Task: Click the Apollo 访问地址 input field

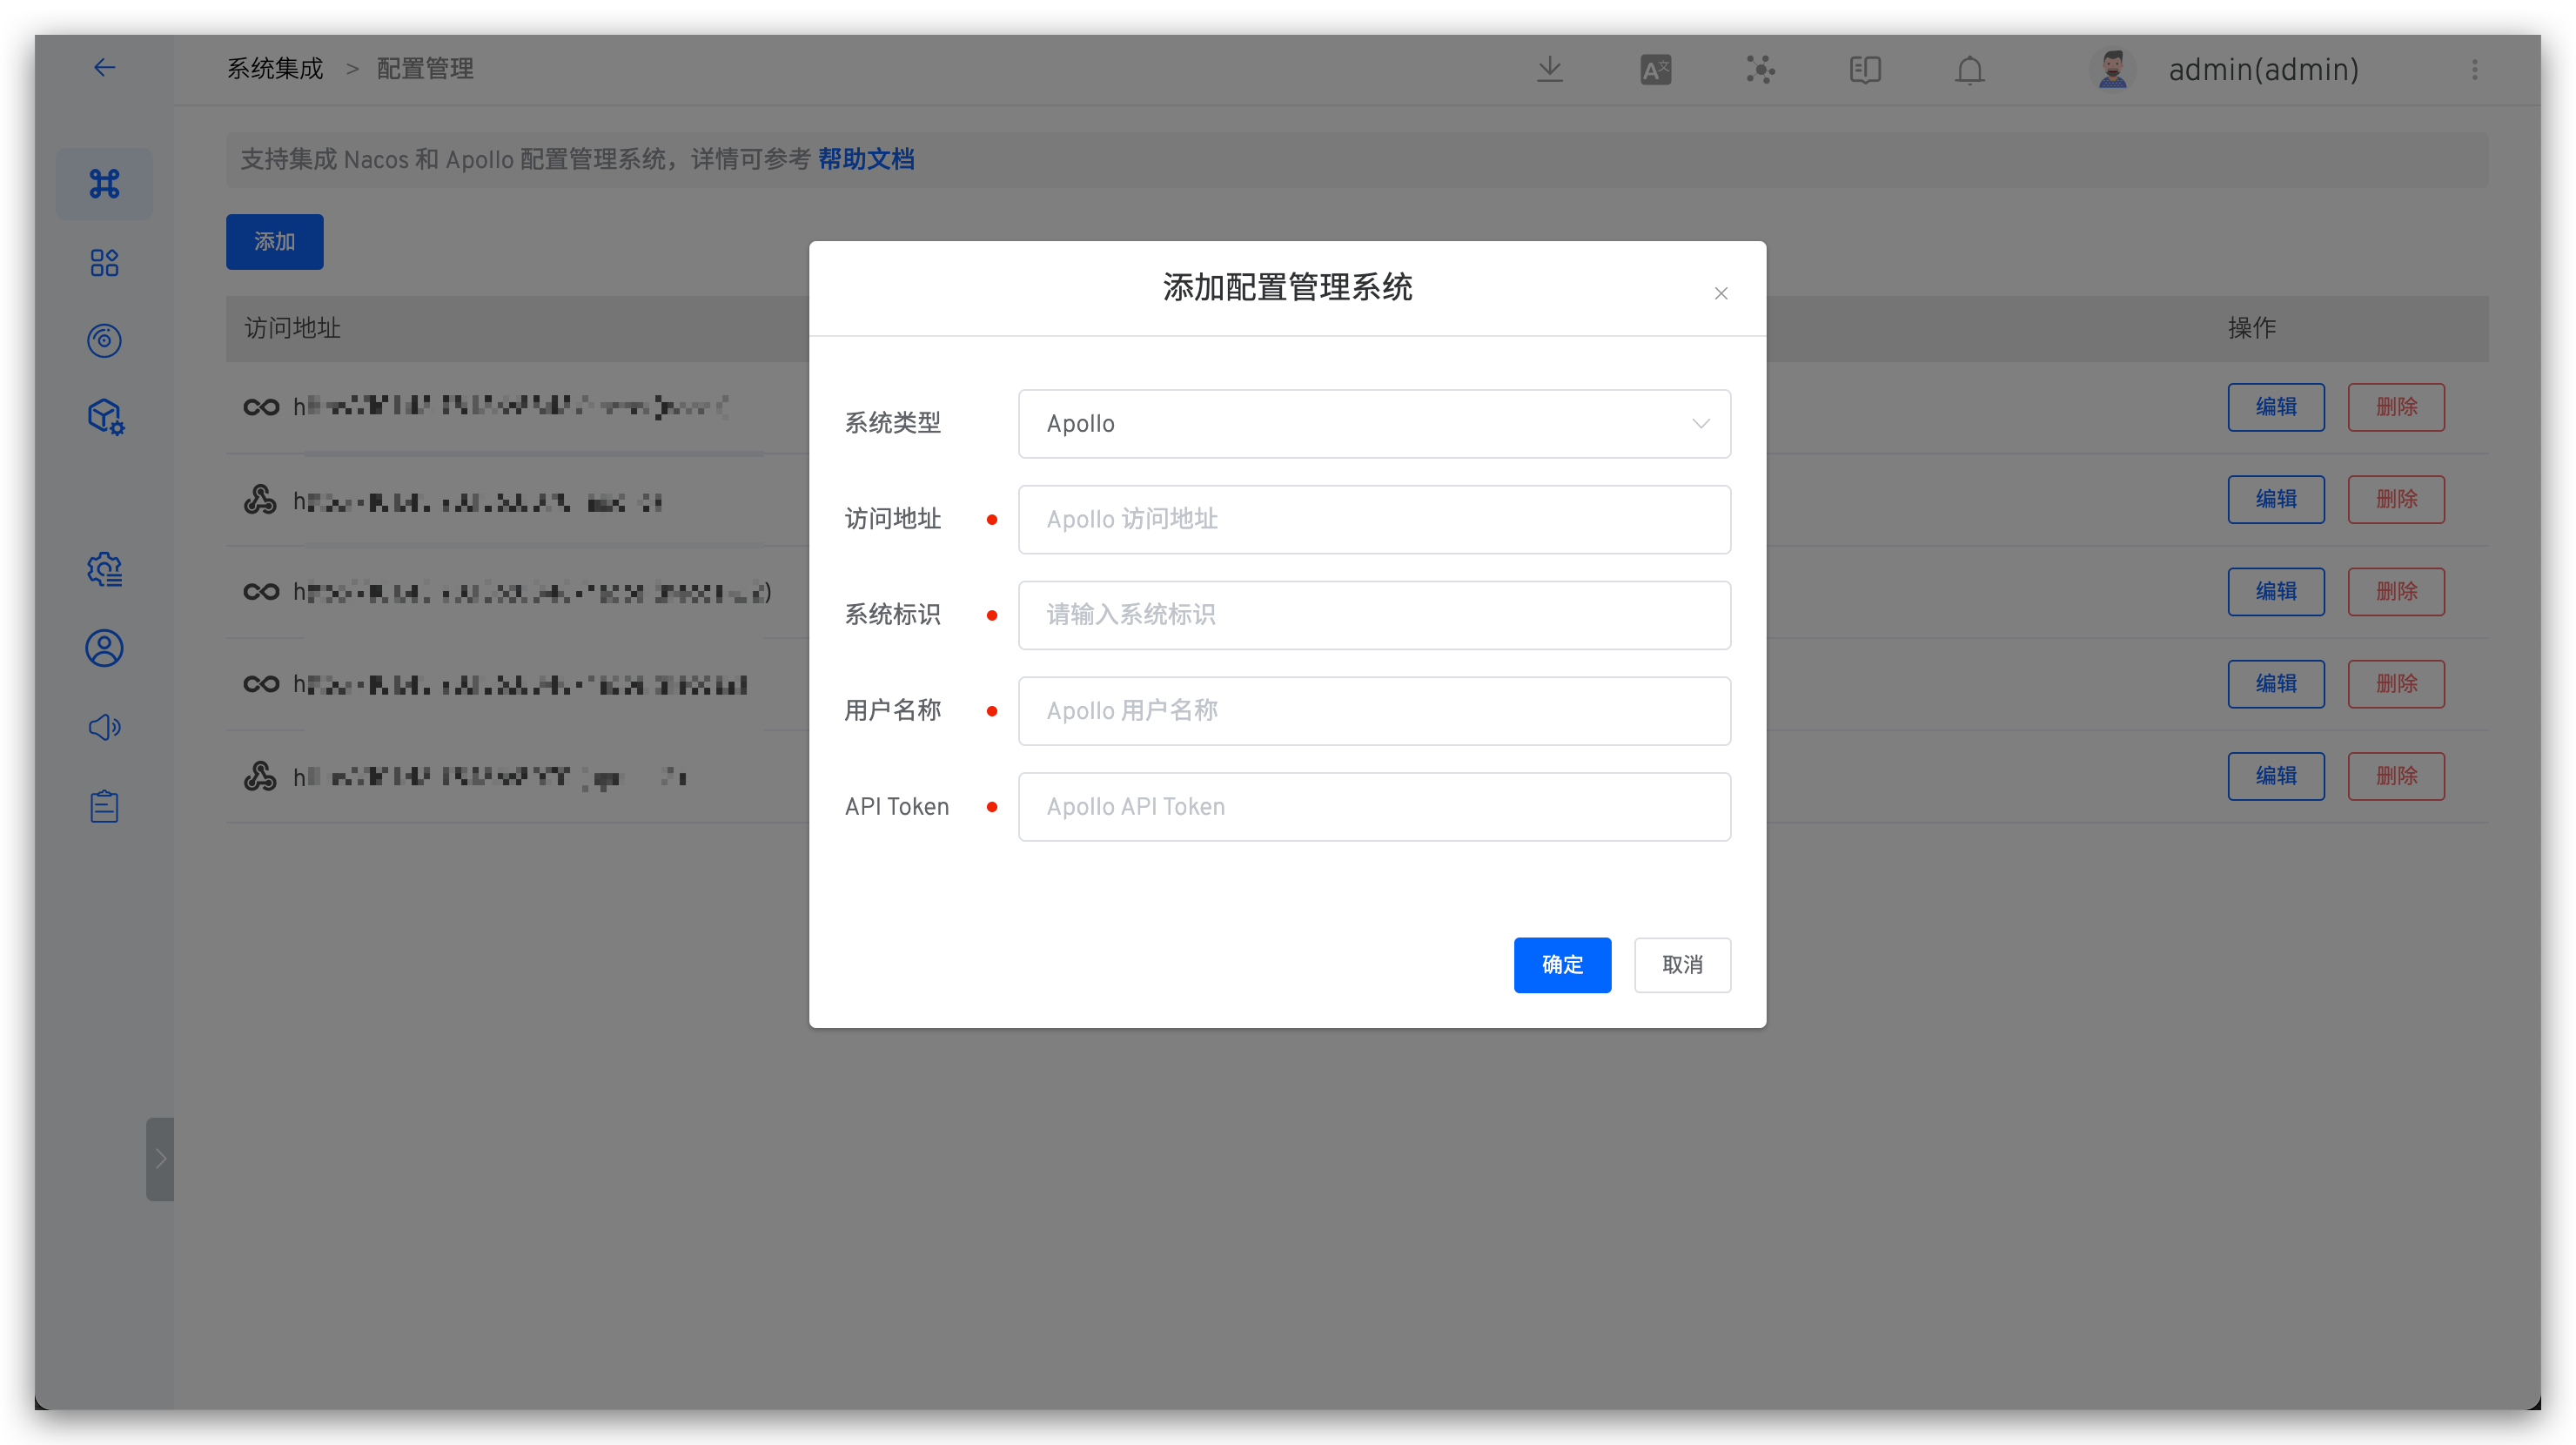Action: 1373,519
